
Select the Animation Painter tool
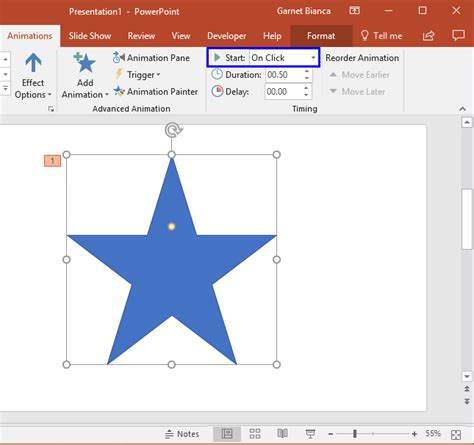coord(156,92)
